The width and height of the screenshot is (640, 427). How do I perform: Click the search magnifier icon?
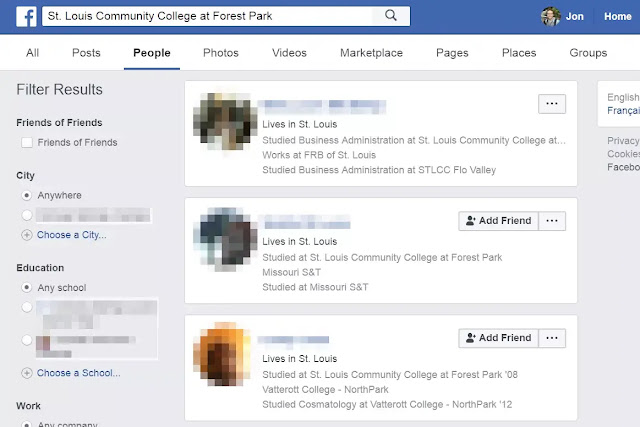(391, 16)
